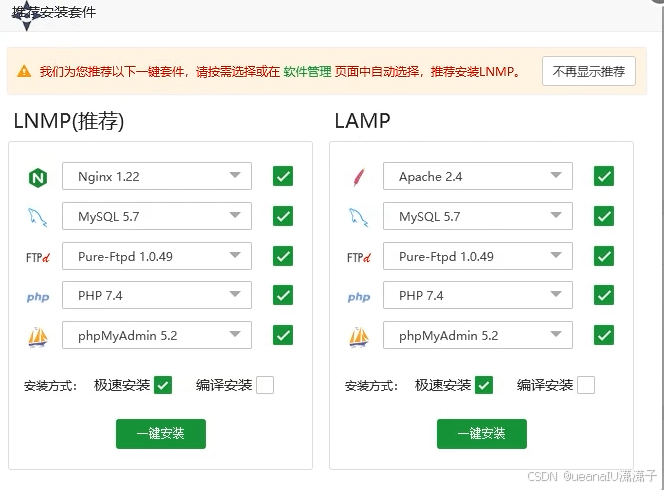Click the 不再显示推荐 button
The image size is (664, 490).
(589, 71)
